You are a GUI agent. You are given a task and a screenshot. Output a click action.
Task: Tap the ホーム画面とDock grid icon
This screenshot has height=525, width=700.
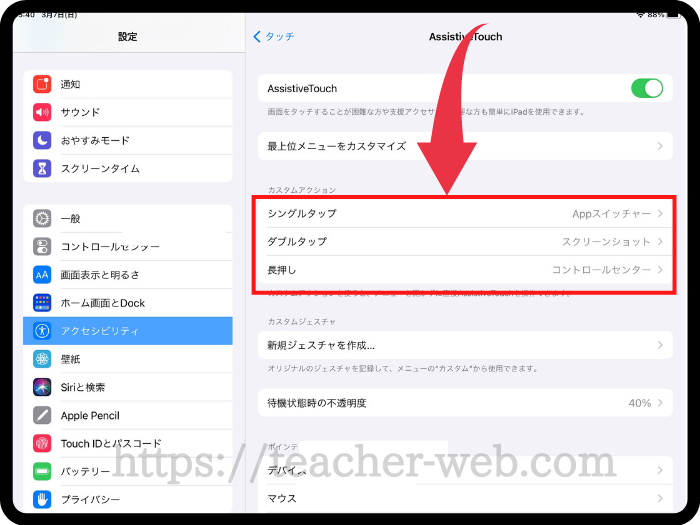coord(42,303)
